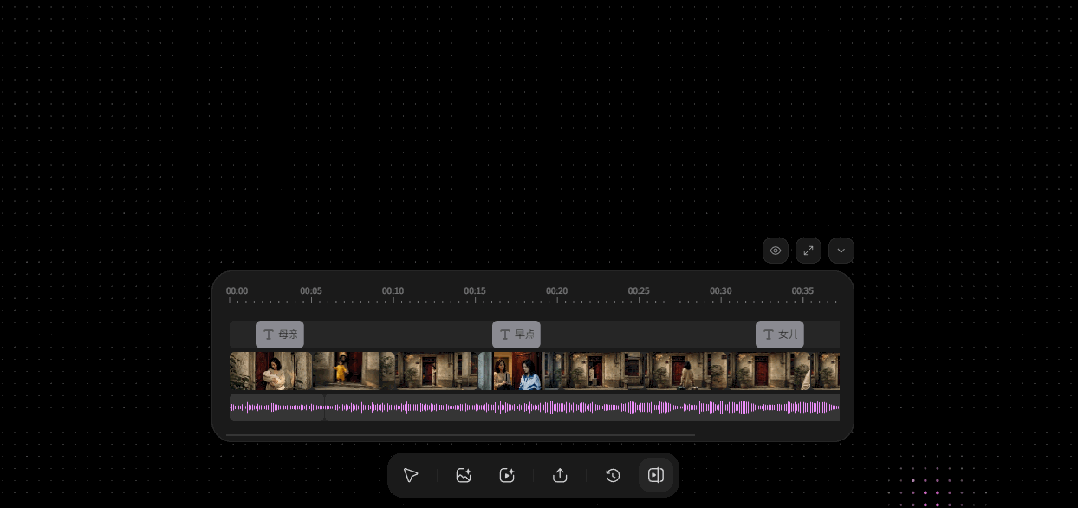1078x508 pixels.
Task: Click the timeline horizontal scrollbar
Action: tap(461, 435)
